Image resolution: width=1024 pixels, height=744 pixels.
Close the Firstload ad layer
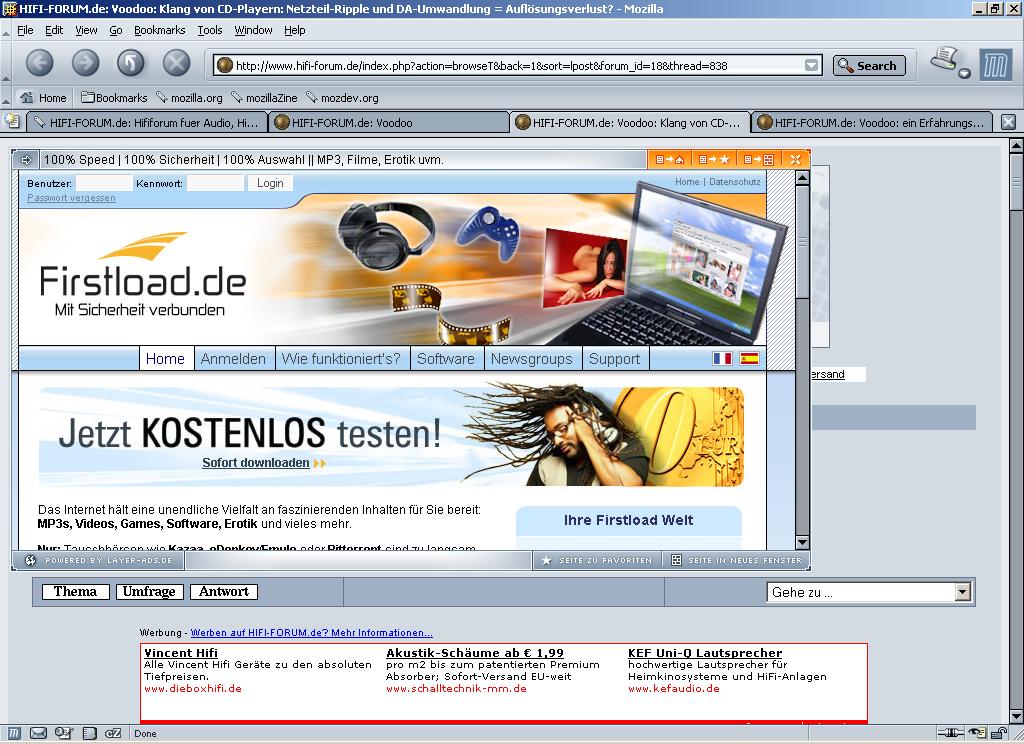795,159
